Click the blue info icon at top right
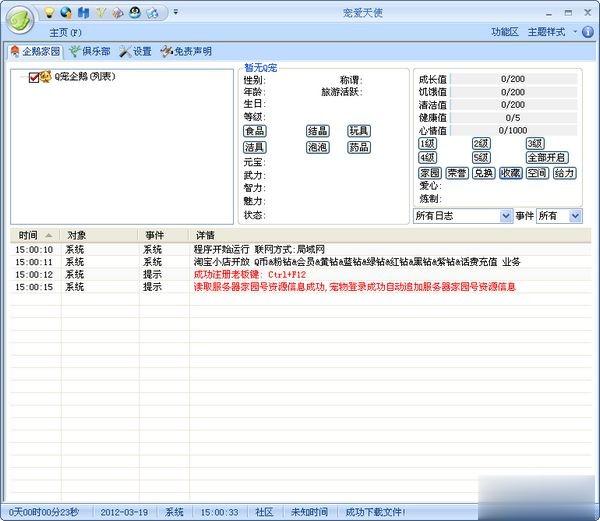 (588, 32)
